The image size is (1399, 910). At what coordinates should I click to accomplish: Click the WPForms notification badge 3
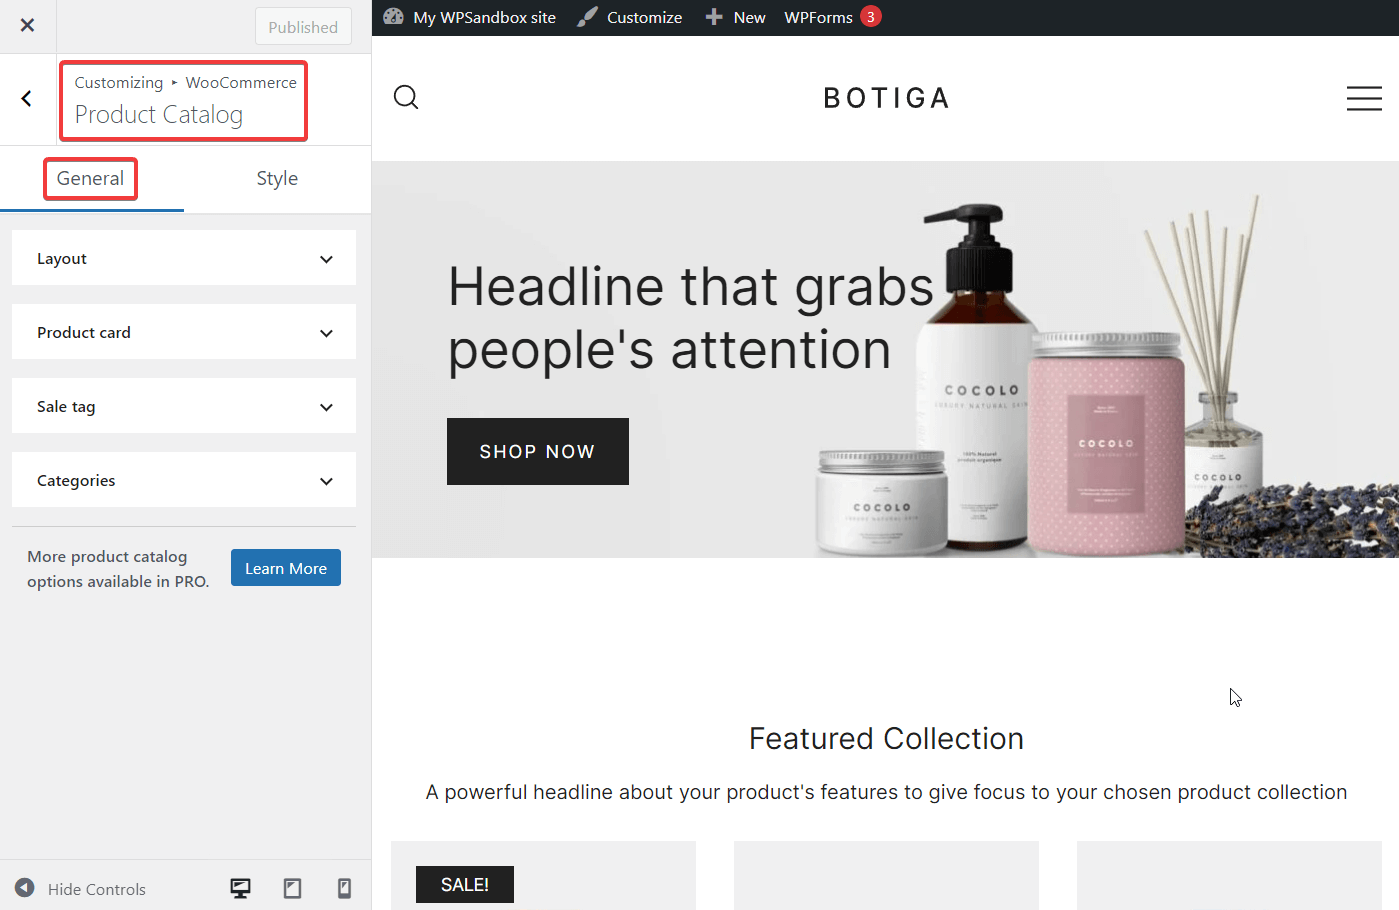point(871,17)
